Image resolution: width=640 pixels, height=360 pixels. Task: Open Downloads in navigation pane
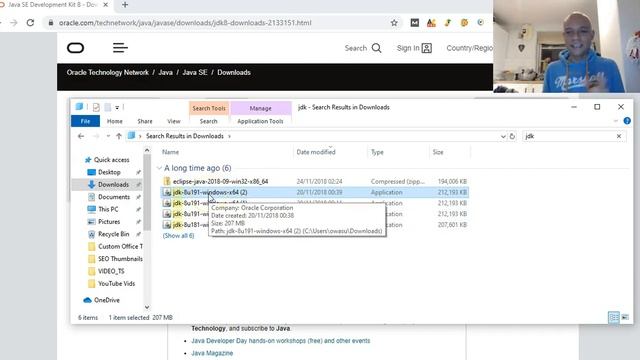tap(113, 184)
